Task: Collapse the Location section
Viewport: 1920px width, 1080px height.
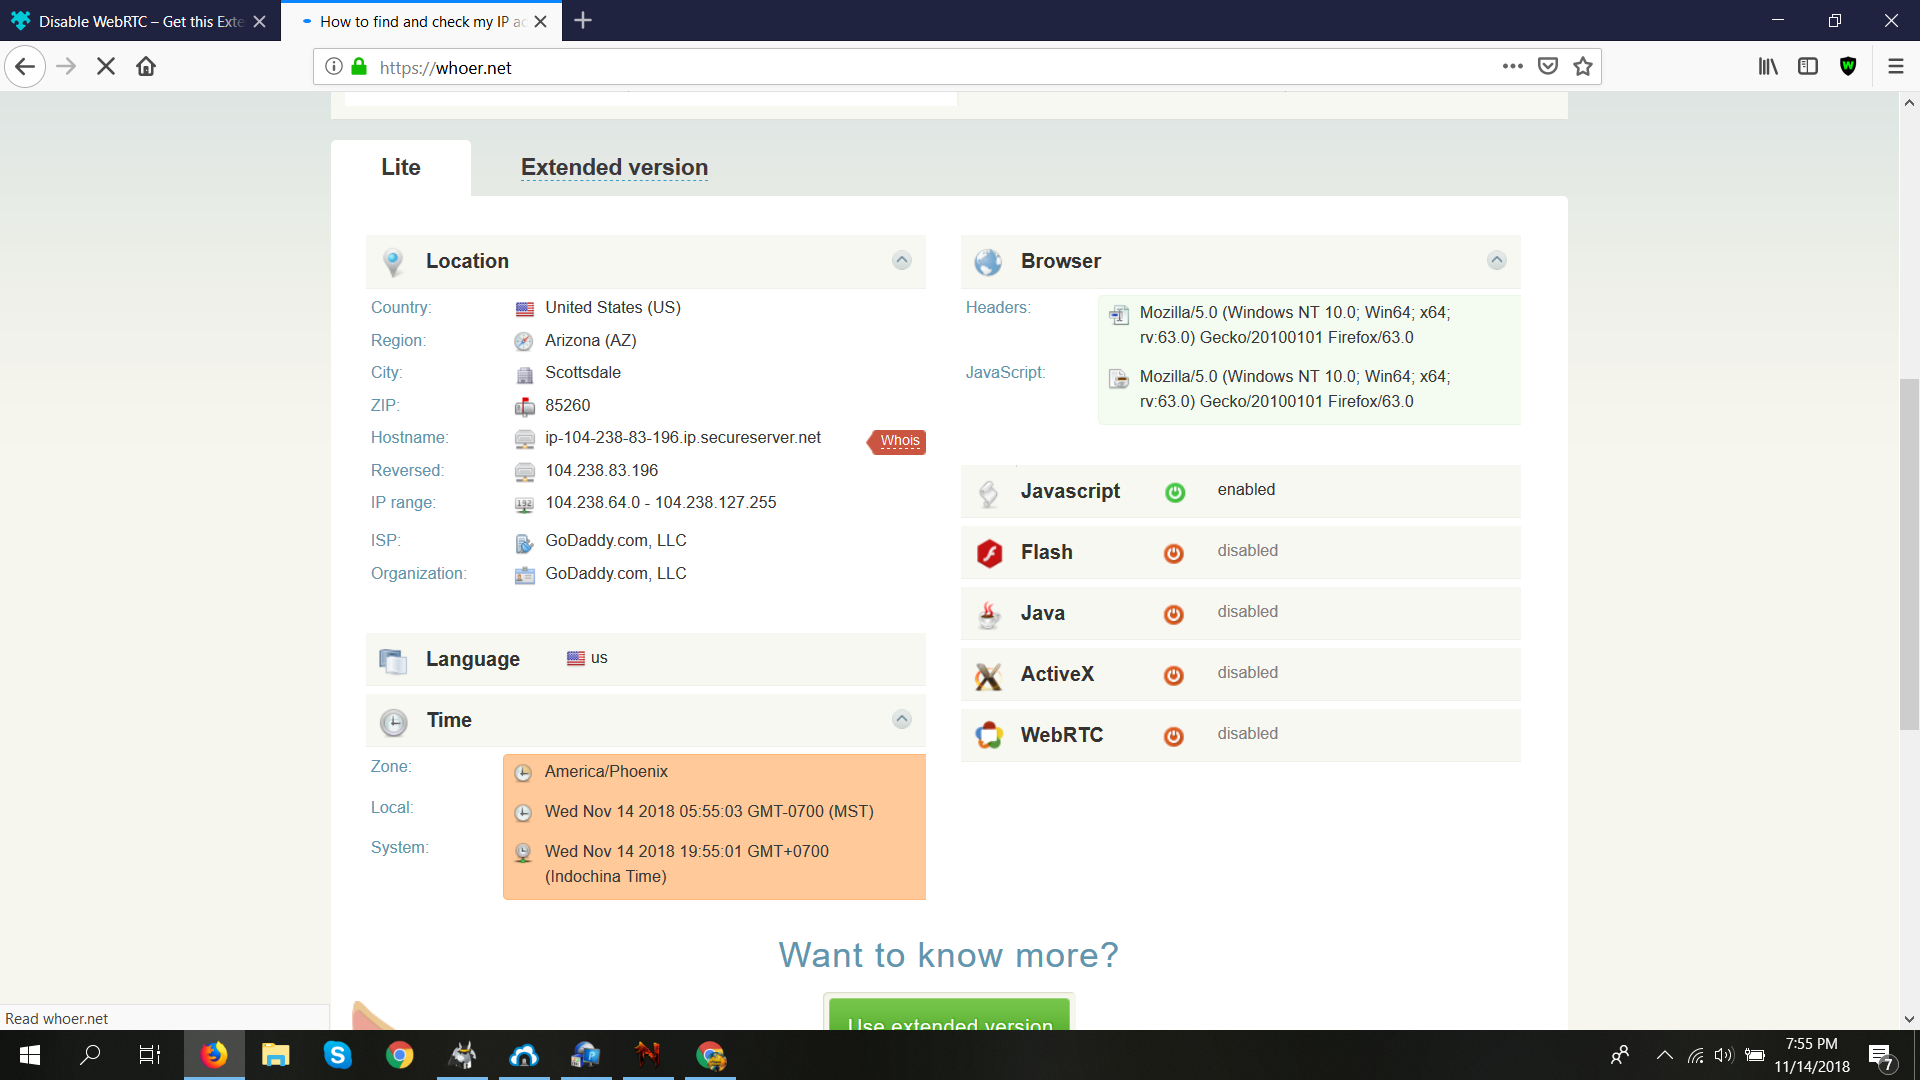Action: click(901, 261)
